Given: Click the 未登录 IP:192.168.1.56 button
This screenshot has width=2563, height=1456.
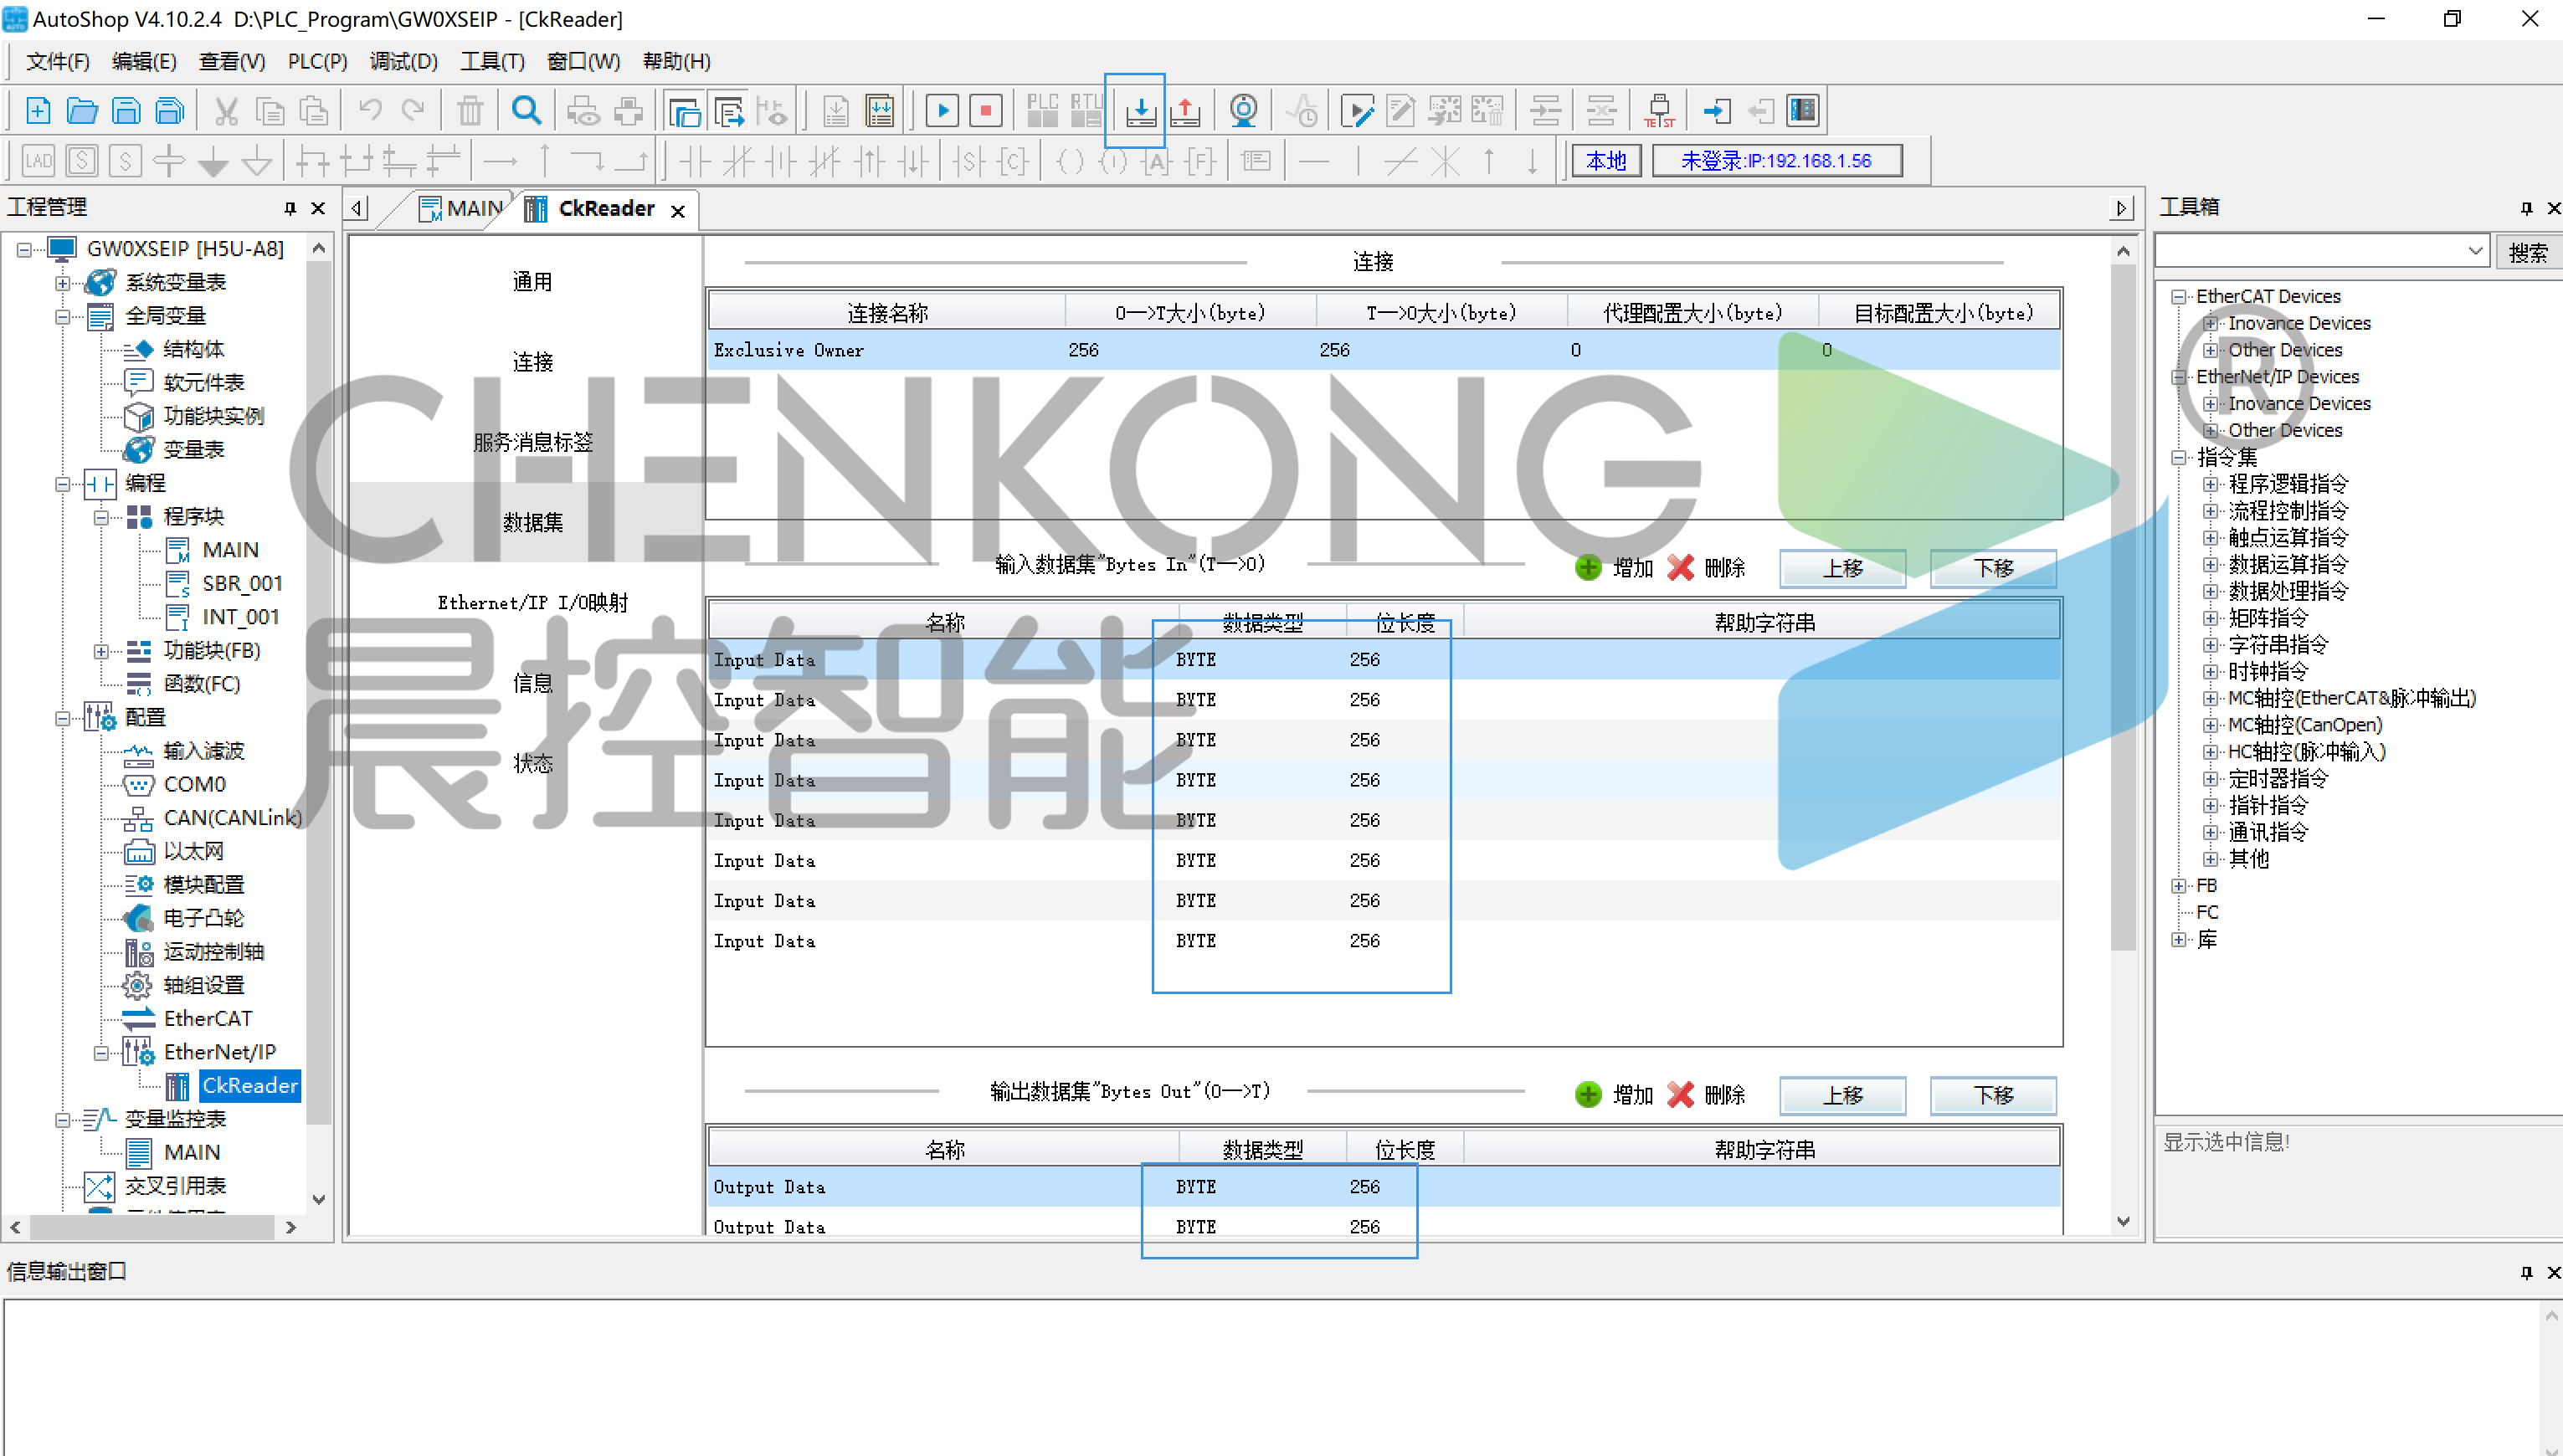Looking at the screenshot, I should click(1776, 161).
